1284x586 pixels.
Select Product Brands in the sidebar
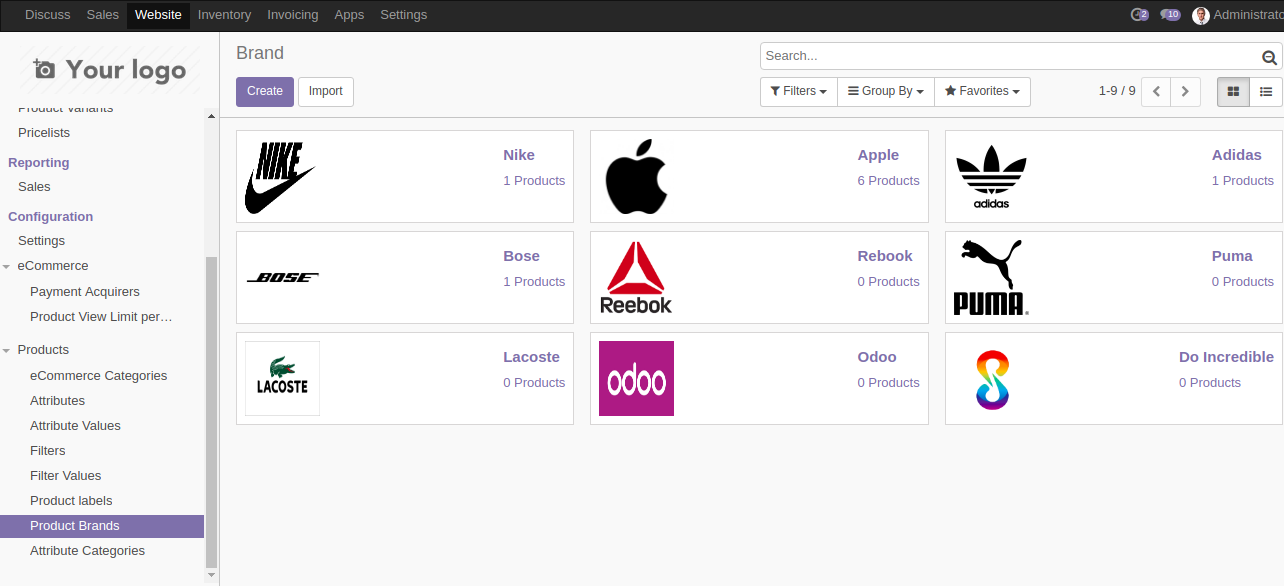pos(102,526)
